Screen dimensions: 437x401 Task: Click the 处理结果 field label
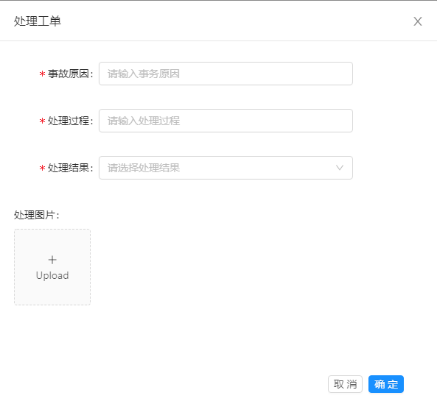point(70,168)
